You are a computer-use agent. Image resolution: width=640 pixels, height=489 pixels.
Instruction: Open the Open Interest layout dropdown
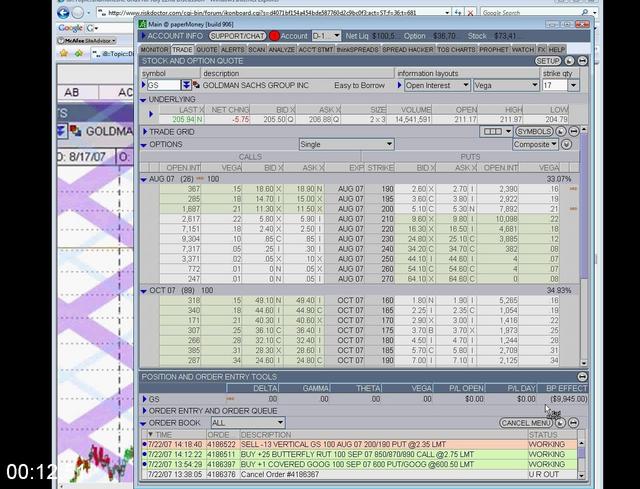click(x=437, y=85)
